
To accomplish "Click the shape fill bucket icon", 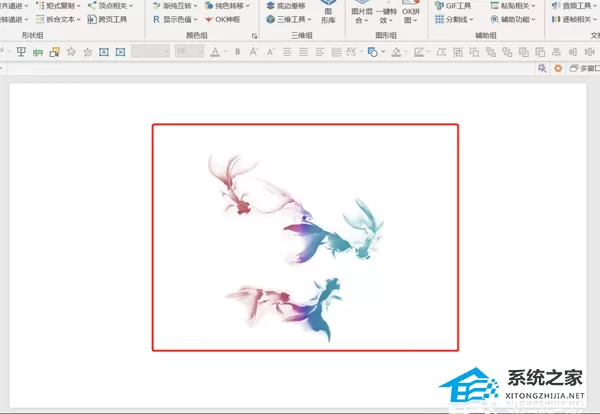I will click(396, 52).
